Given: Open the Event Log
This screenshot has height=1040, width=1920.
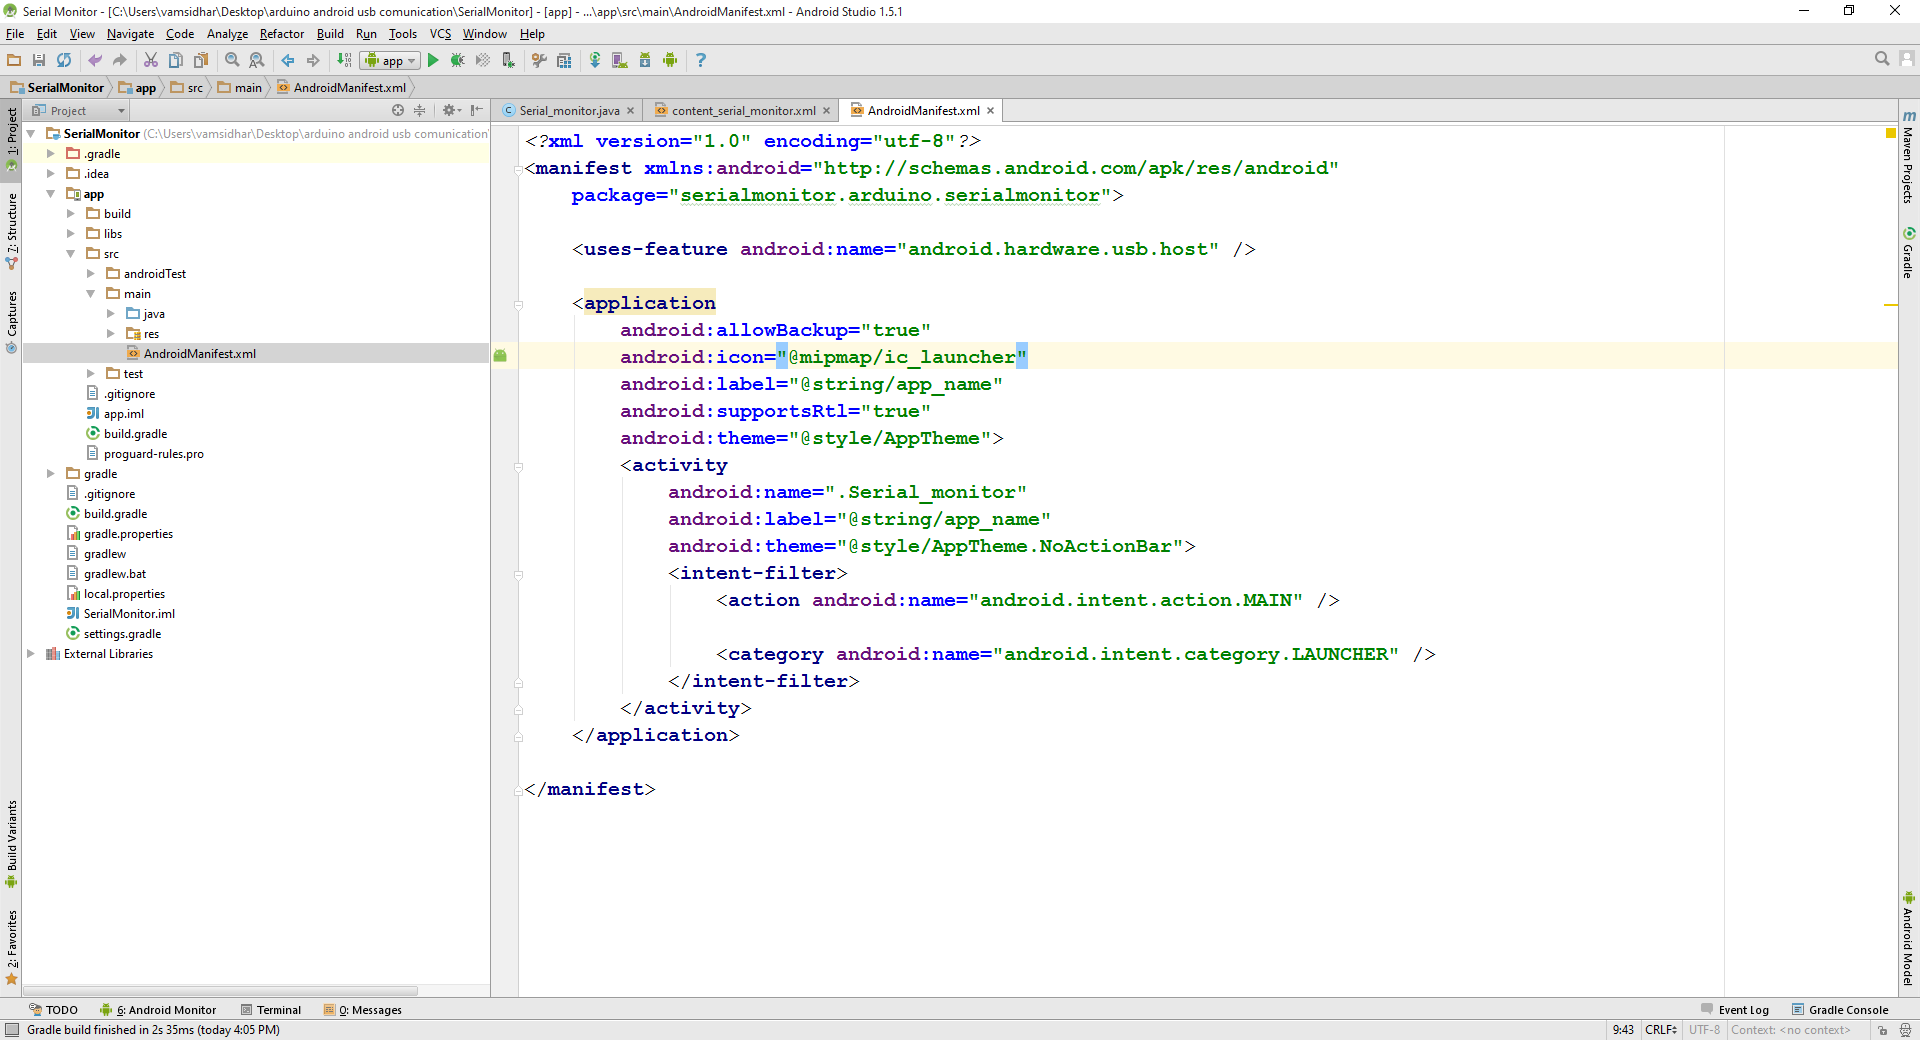Looking at the screenshot, I should click(1742, 1010).
